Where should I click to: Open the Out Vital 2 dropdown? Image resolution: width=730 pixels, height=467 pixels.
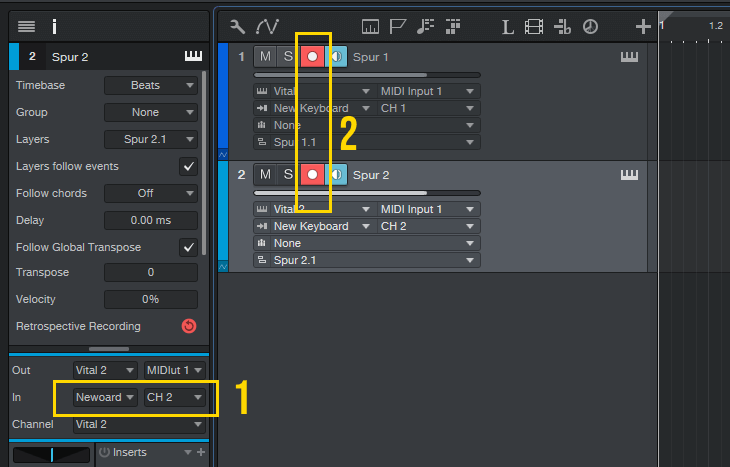(x=105, y=370)
